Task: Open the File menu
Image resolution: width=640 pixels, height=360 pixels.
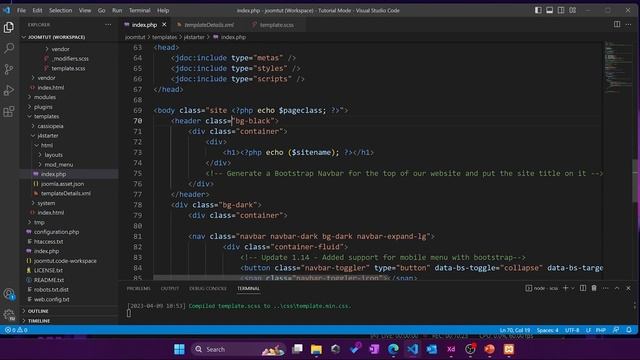Action: 21,10
